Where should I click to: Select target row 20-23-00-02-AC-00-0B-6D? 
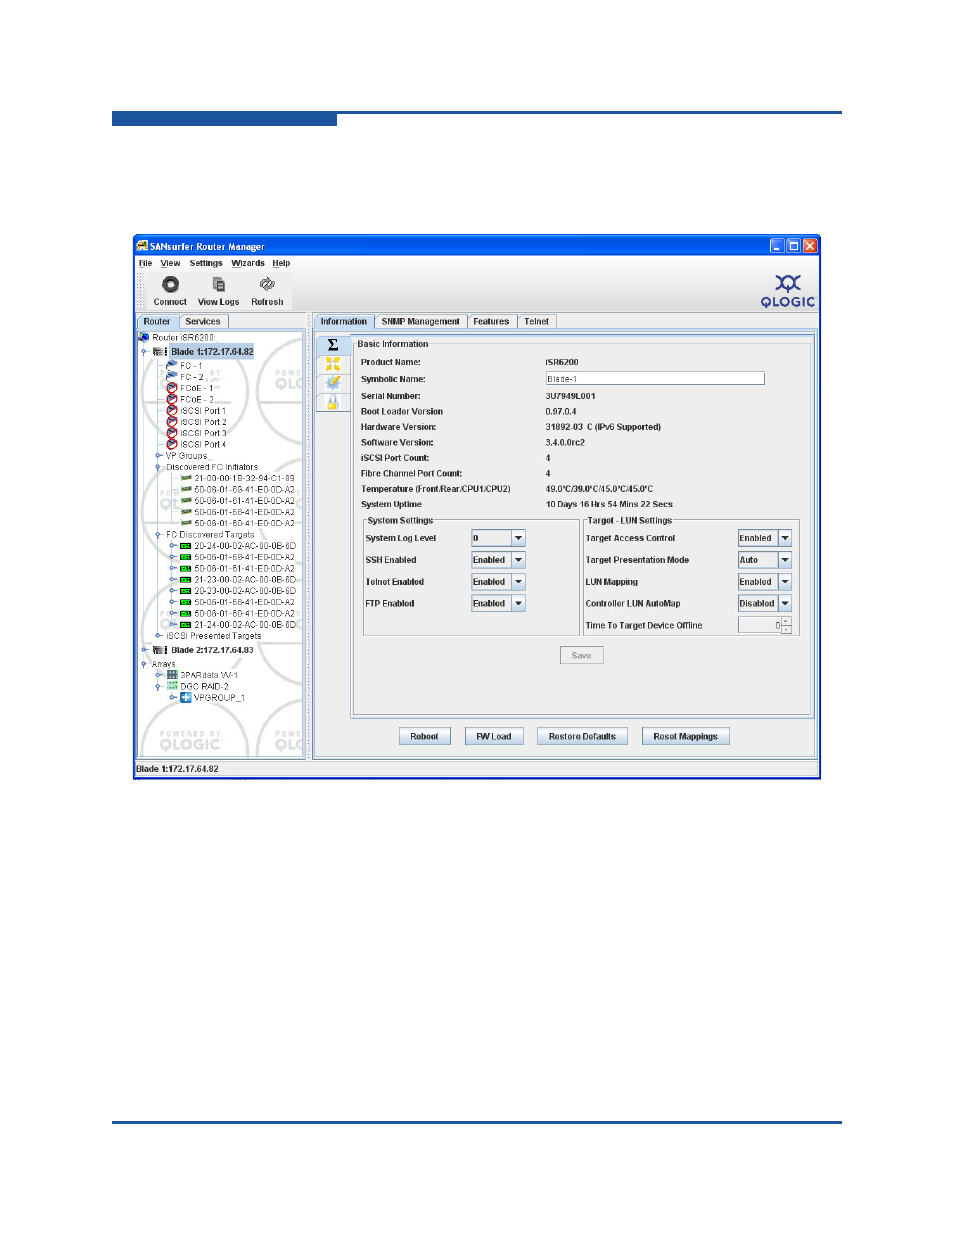point(245,591)
